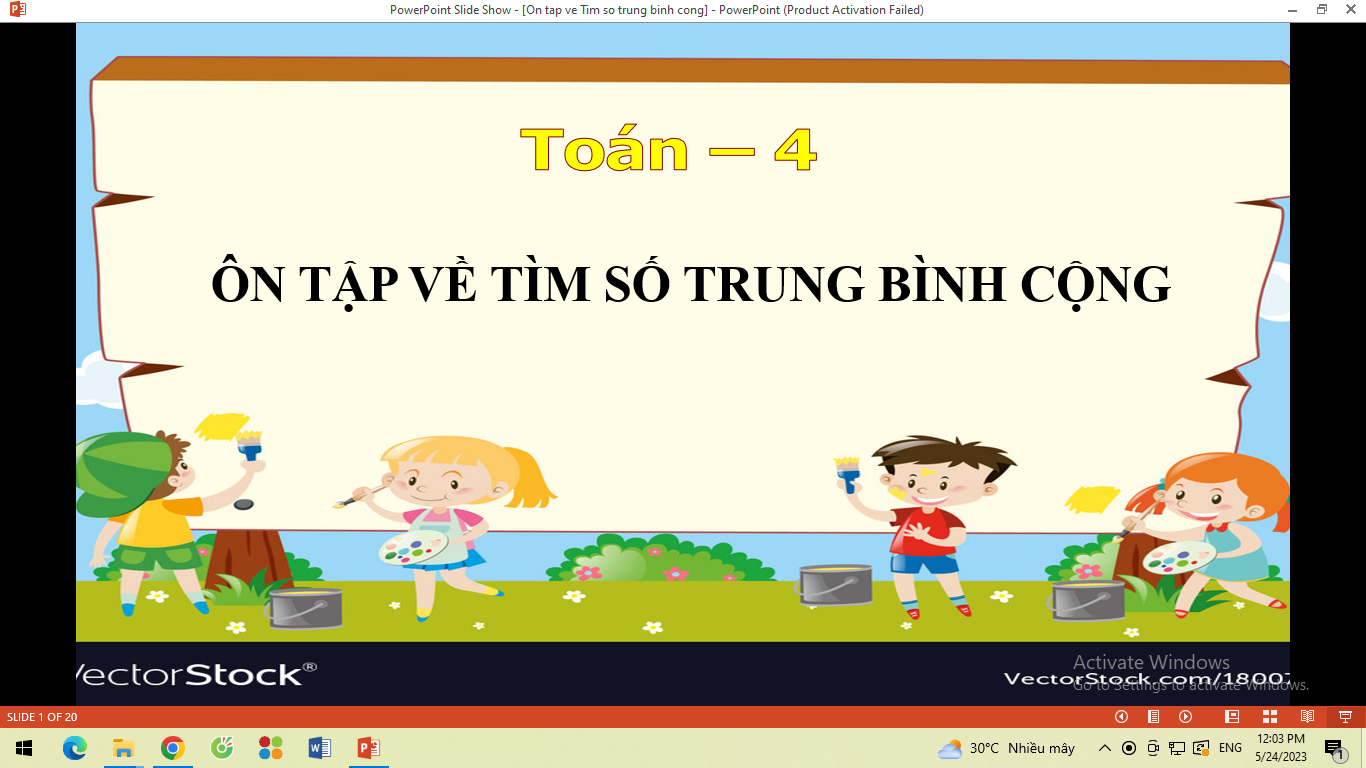
Task: Click the PowerPoint icon in the title bar
Action: coord(17,10)
